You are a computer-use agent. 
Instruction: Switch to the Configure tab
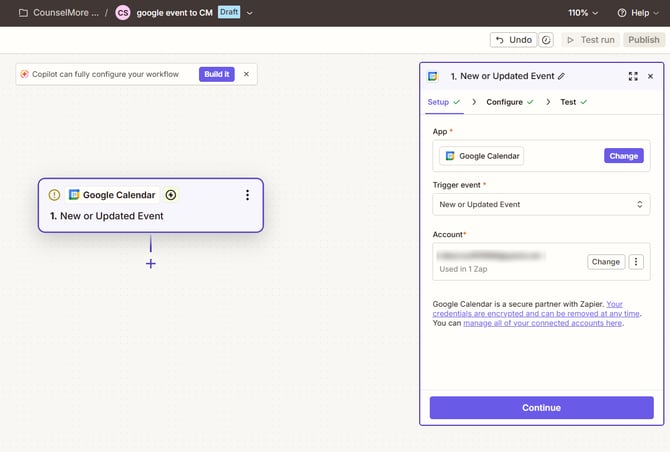pos(510,102)
